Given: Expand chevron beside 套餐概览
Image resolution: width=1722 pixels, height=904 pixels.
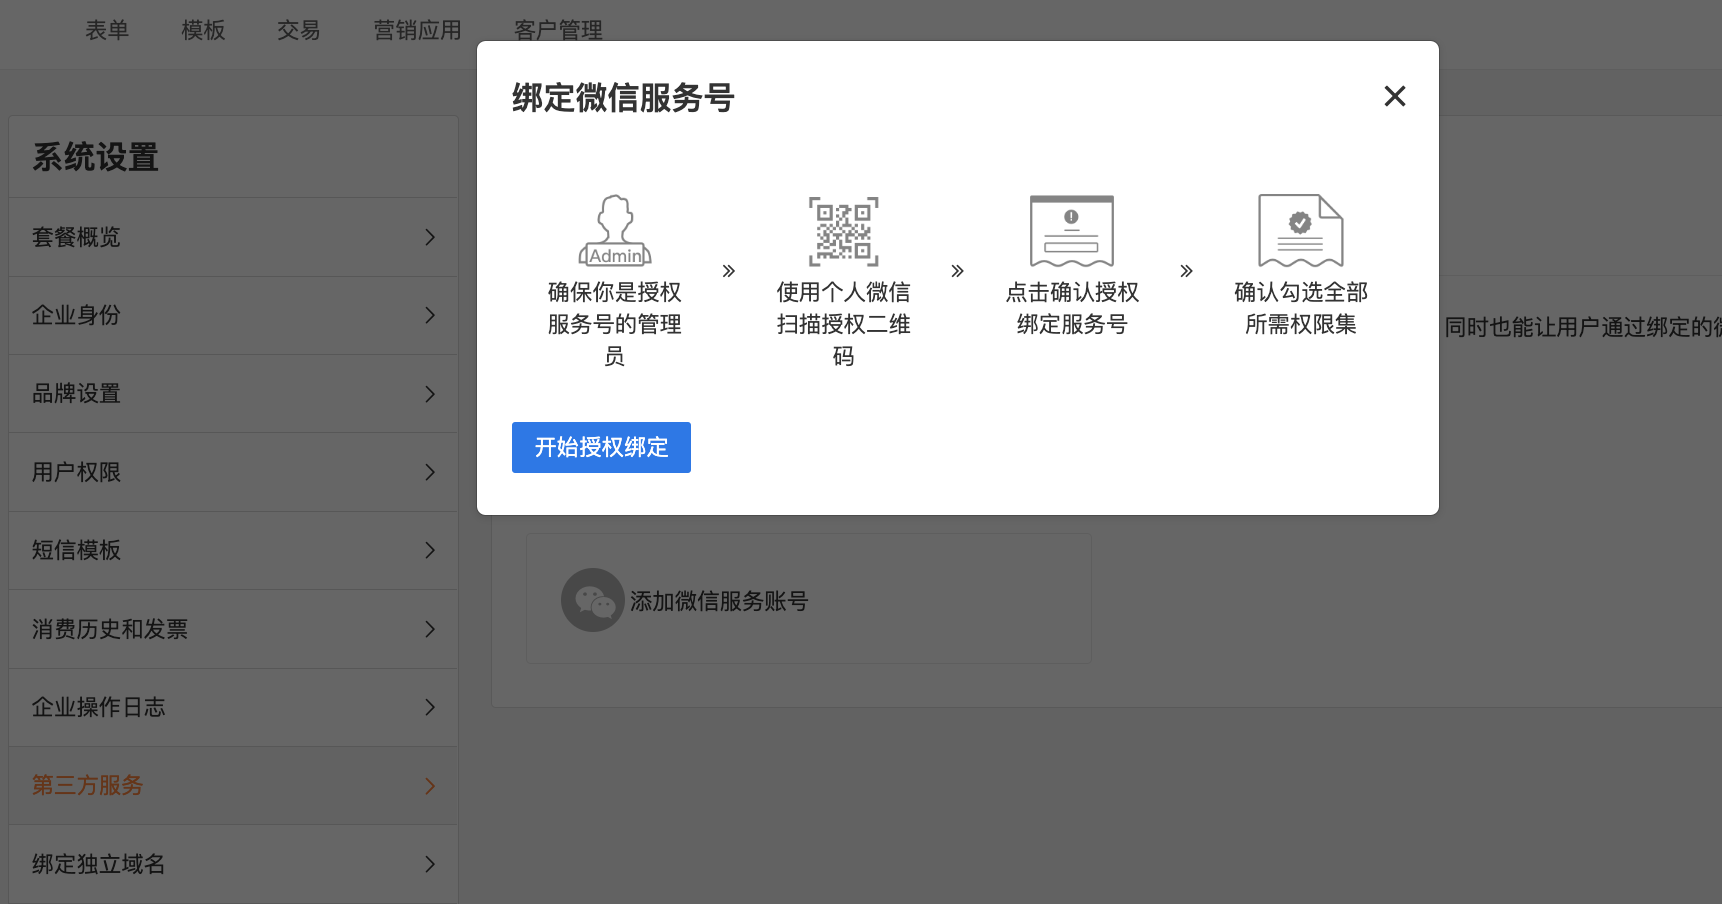Looking at the screenshot, I should pyautogui.click(x=430, y=237).
